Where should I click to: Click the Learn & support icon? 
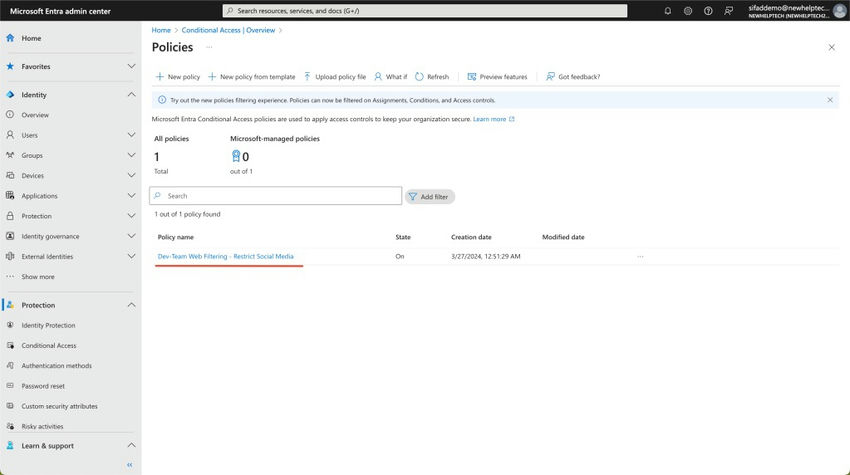pyautogui.click(x=10, y=445)
